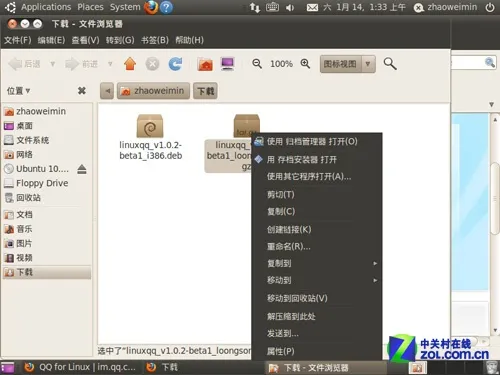Switch to QQ for Linux taskbar window

80,367
